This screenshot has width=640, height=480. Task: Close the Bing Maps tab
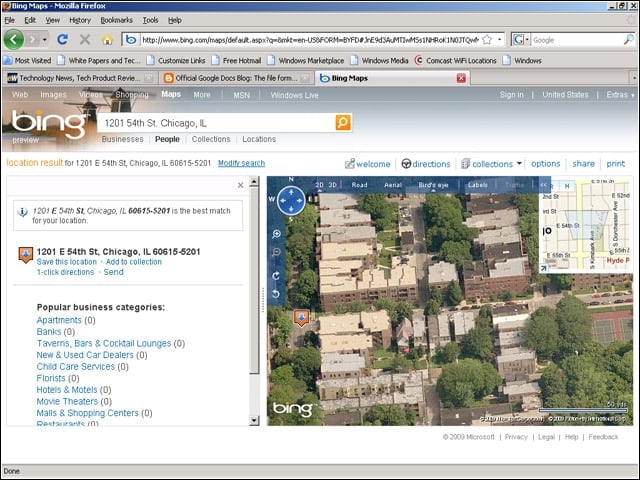pyautogui.click(x=461, y=78)
